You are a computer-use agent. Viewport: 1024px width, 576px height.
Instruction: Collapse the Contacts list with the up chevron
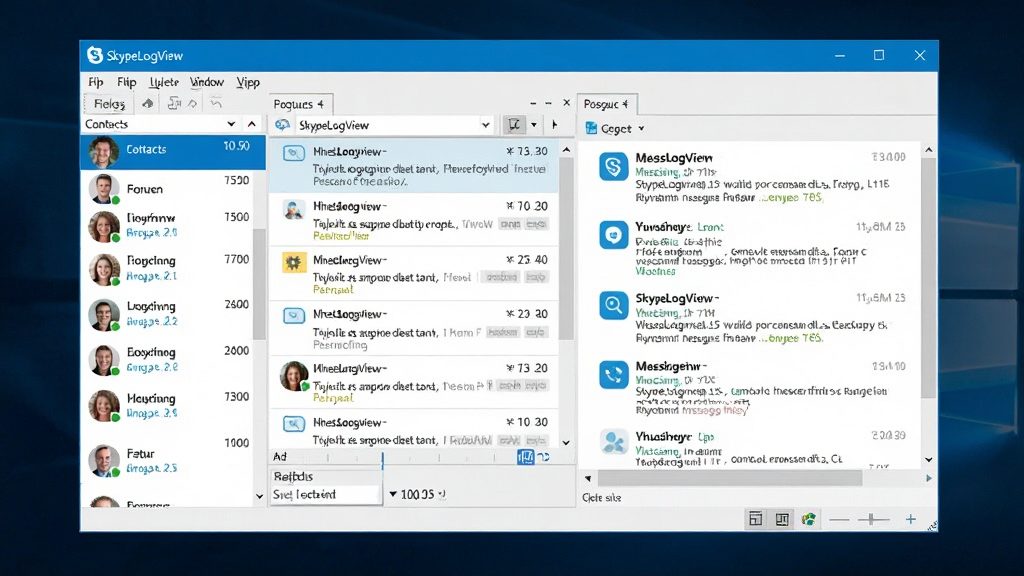pos(252,124)
